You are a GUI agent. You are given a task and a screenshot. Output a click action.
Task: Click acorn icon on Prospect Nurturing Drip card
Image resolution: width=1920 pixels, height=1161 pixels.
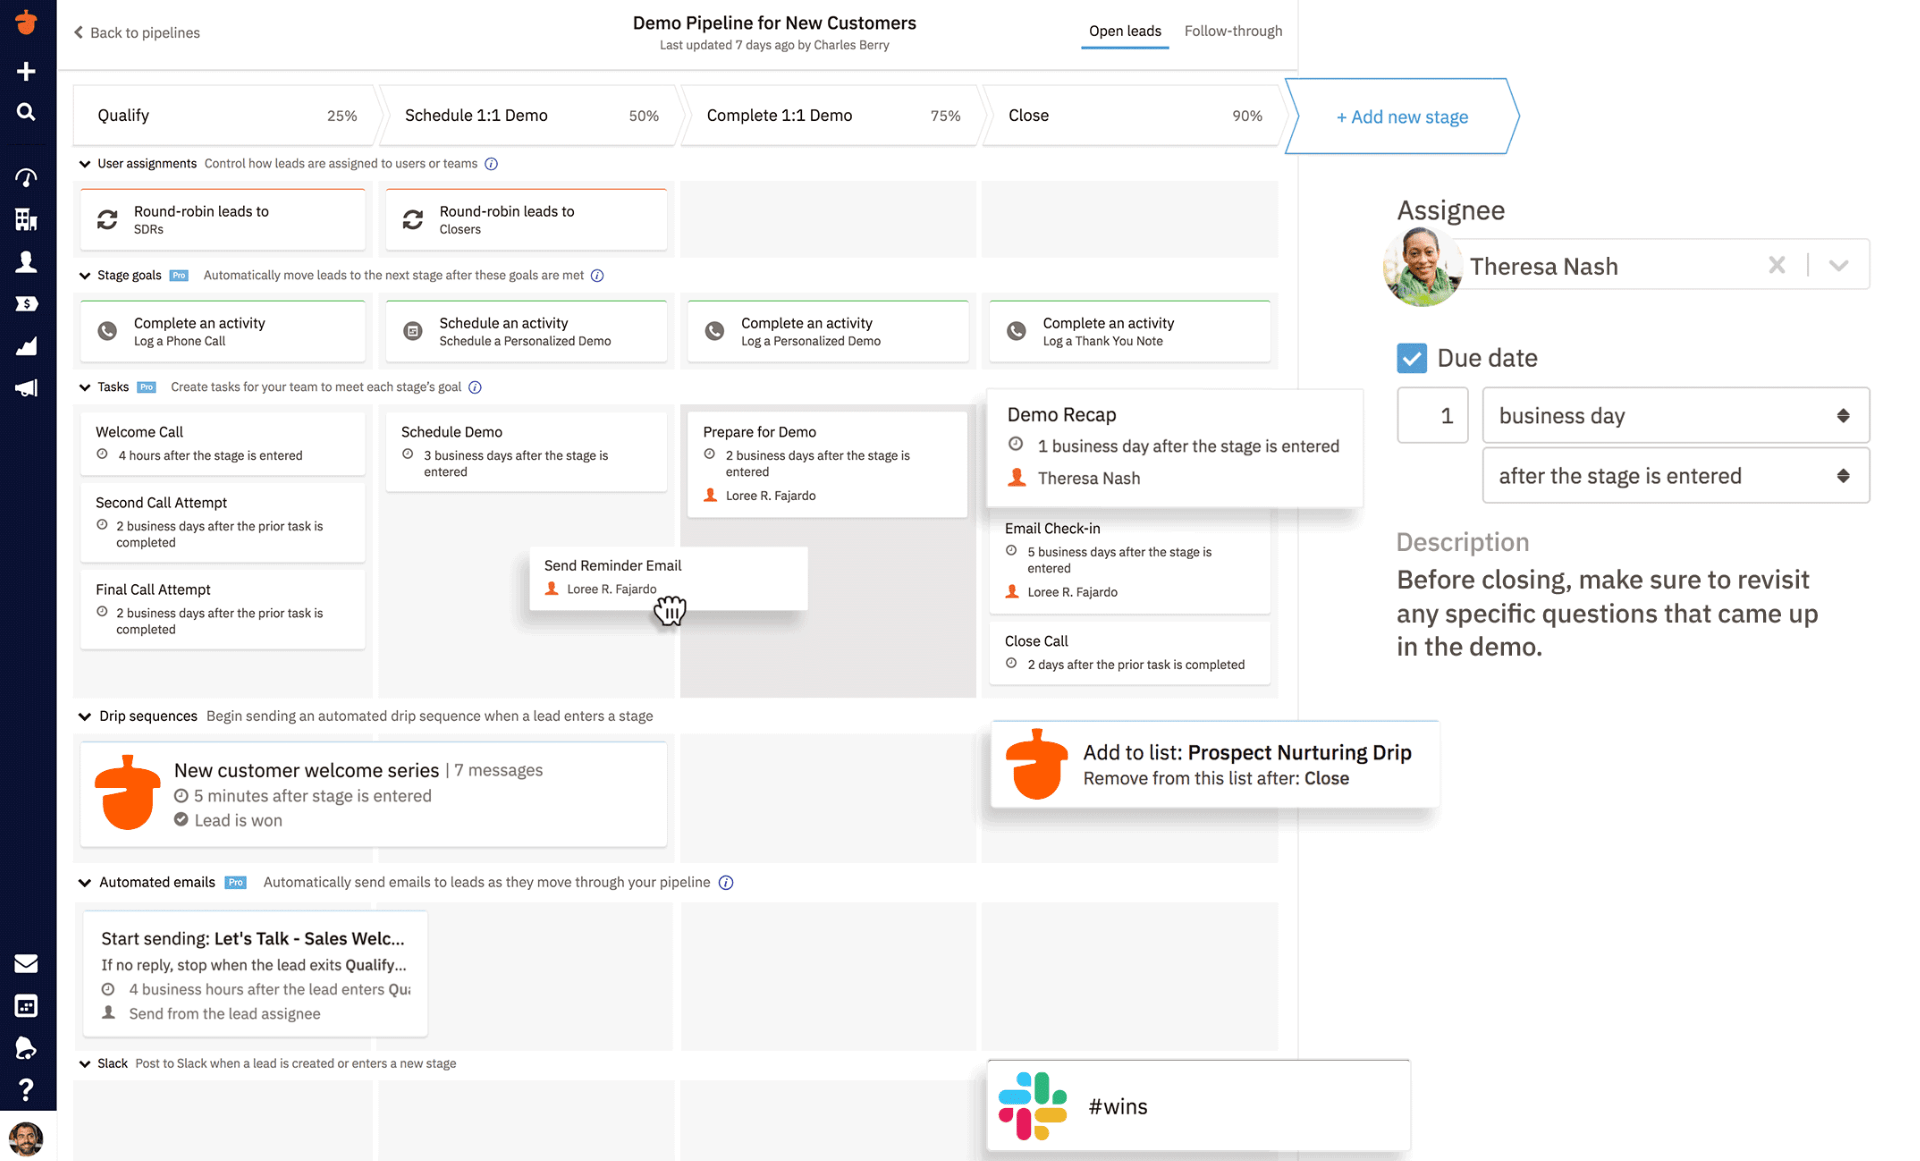1037,764
